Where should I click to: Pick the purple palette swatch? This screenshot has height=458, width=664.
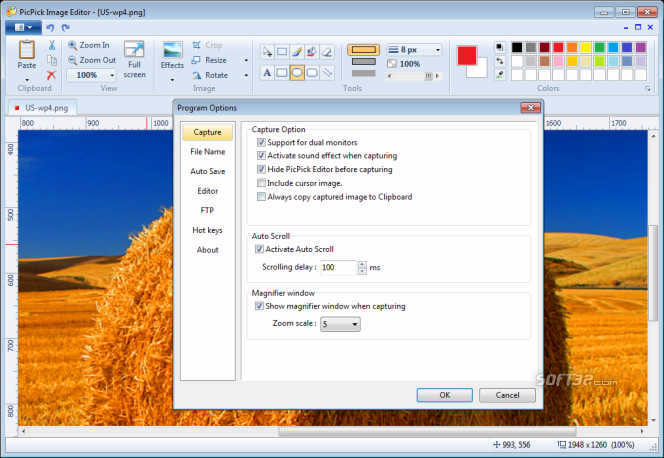click(x=641, y=47)
